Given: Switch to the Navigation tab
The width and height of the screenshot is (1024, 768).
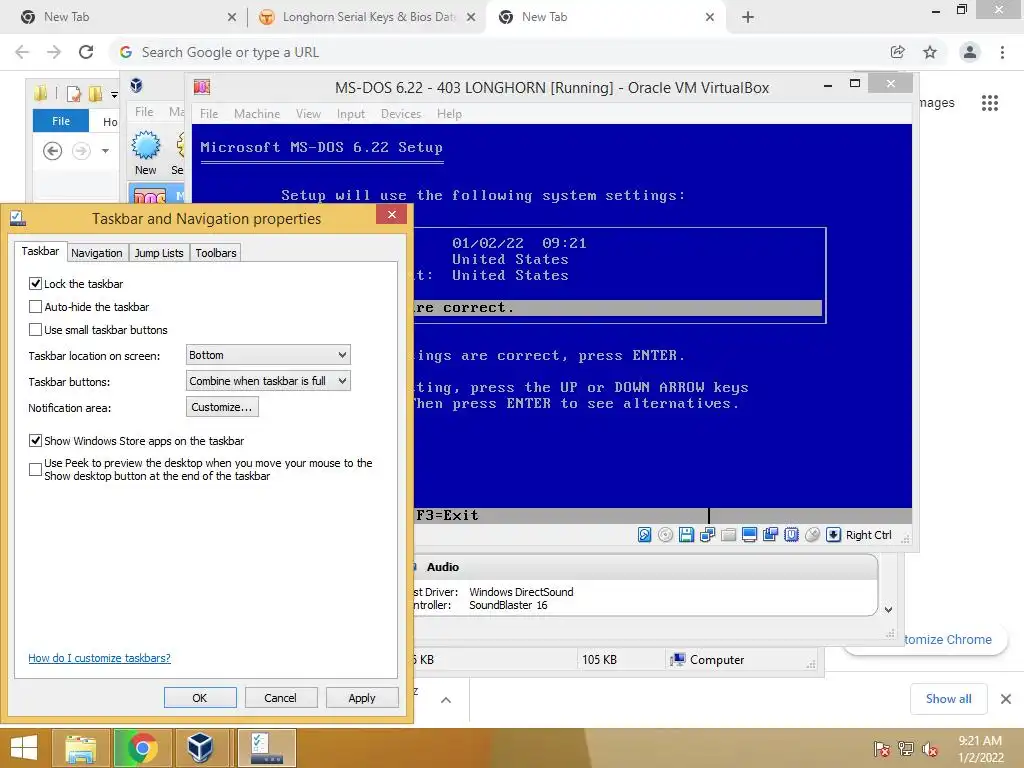Looking at the screenshot, I should 97,253.
